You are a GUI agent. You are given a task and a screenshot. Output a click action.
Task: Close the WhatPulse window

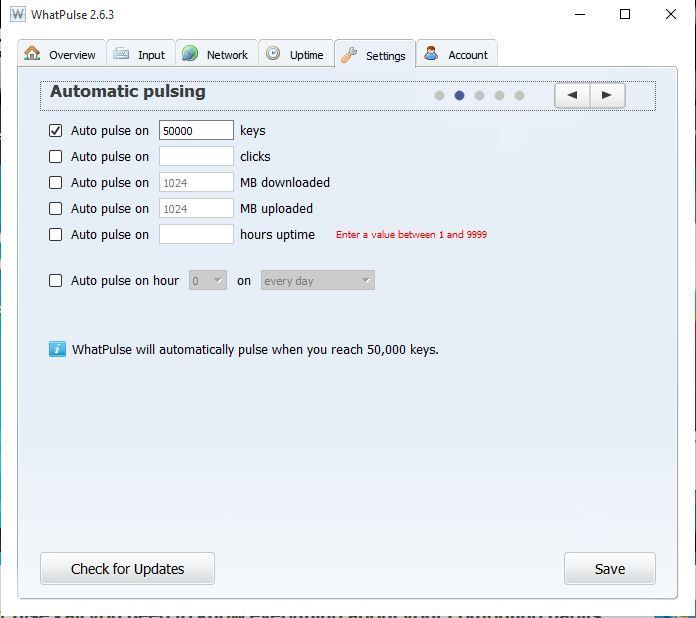click(671, 14)
